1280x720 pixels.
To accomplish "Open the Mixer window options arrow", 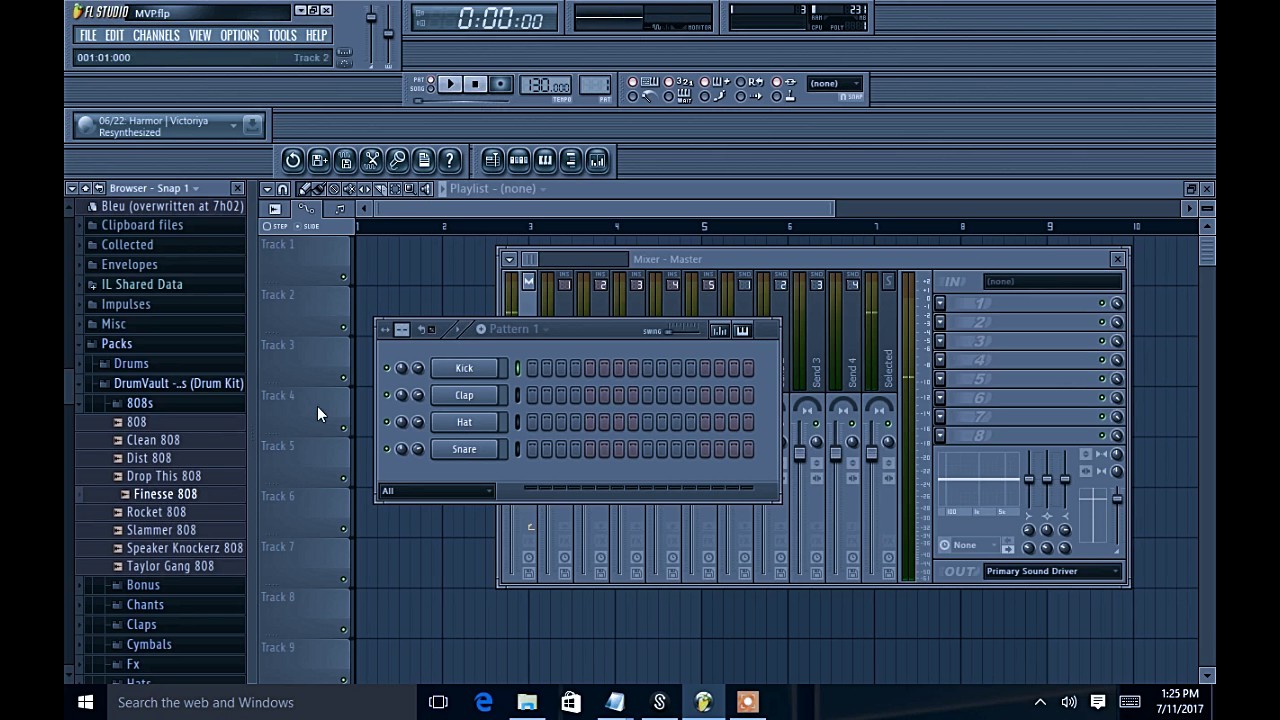I will coord(509,259).
